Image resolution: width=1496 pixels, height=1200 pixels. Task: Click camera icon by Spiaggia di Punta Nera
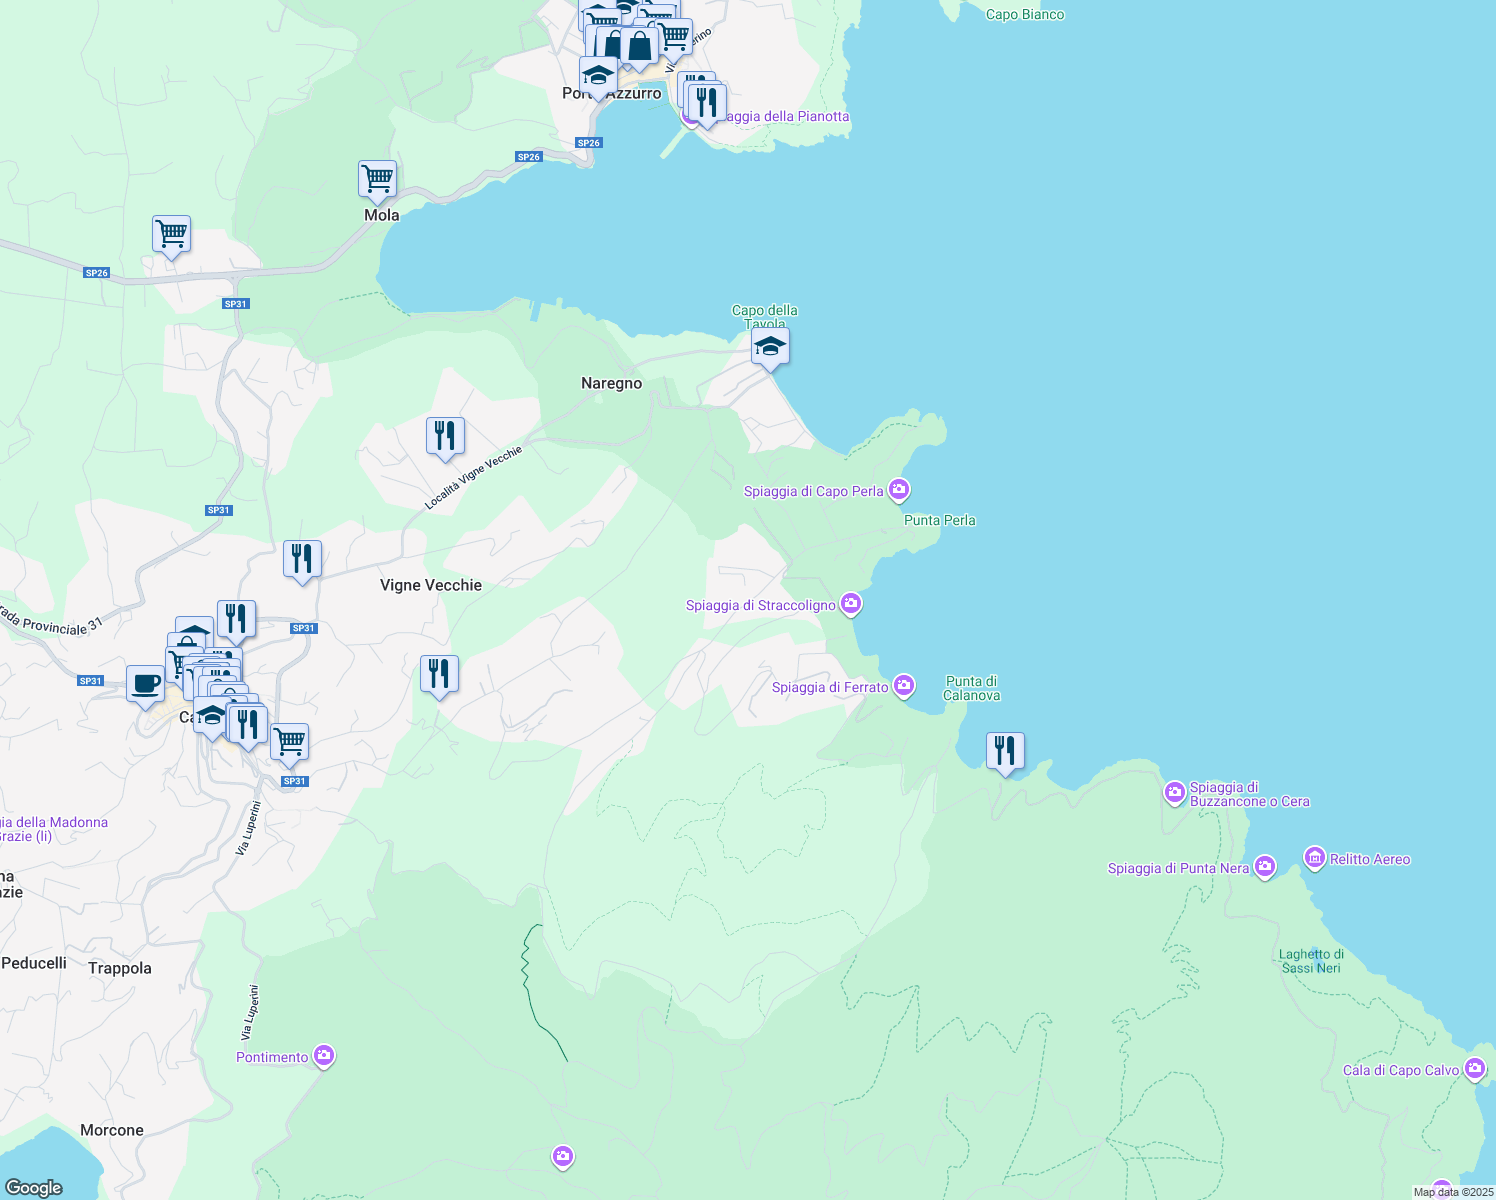[x=1264, y=867]
